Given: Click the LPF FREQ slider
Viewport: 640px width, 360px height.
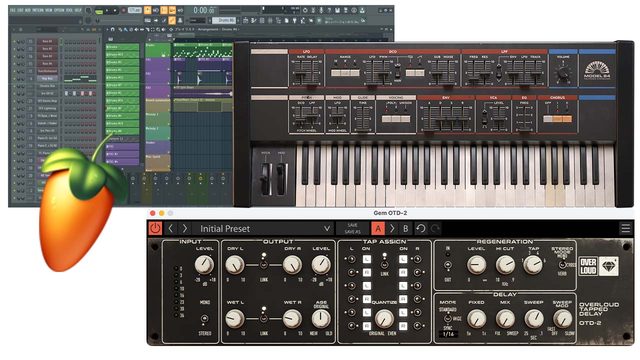Looking at the screenshot, I should coord(473,72).
